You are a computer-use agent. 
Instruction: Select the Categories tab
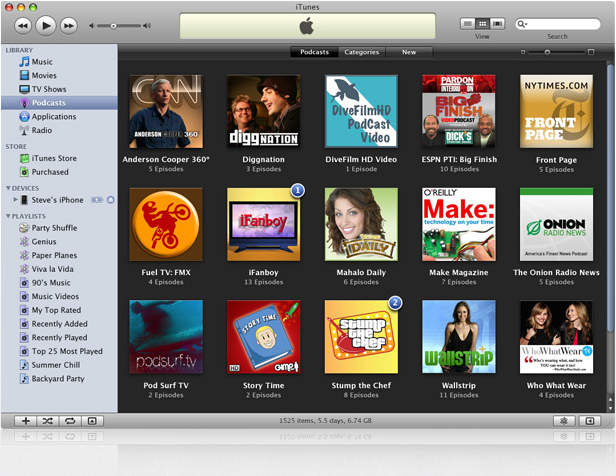click(362, 52)
